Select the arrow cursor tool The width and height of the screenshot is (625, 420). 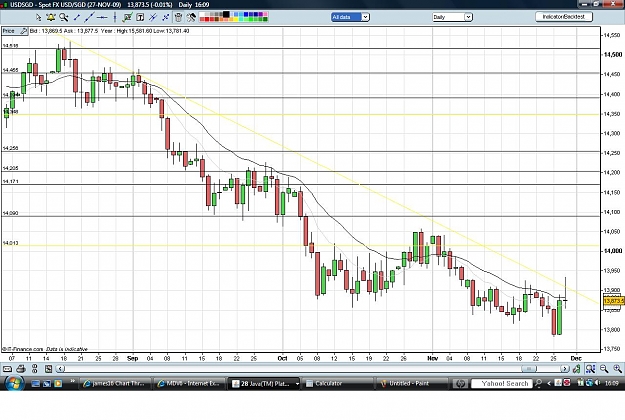38,17
